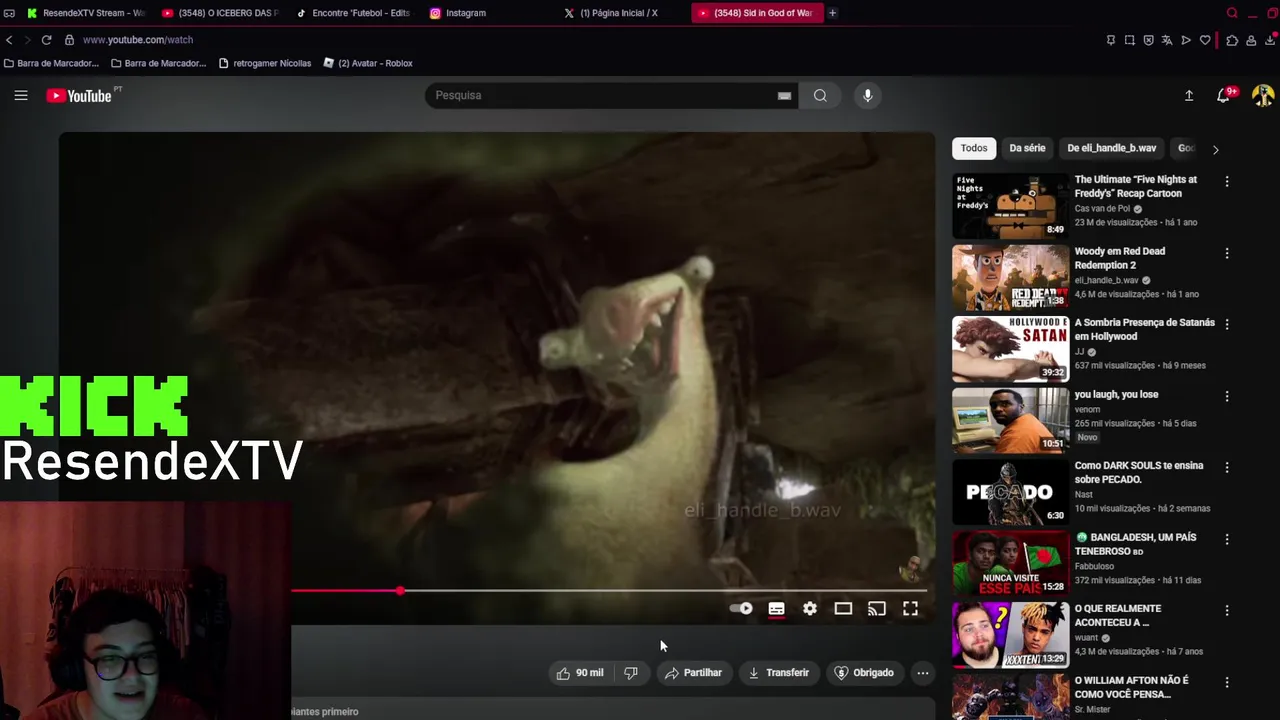Open options for 'you laugh, you lose' video

1227,396
